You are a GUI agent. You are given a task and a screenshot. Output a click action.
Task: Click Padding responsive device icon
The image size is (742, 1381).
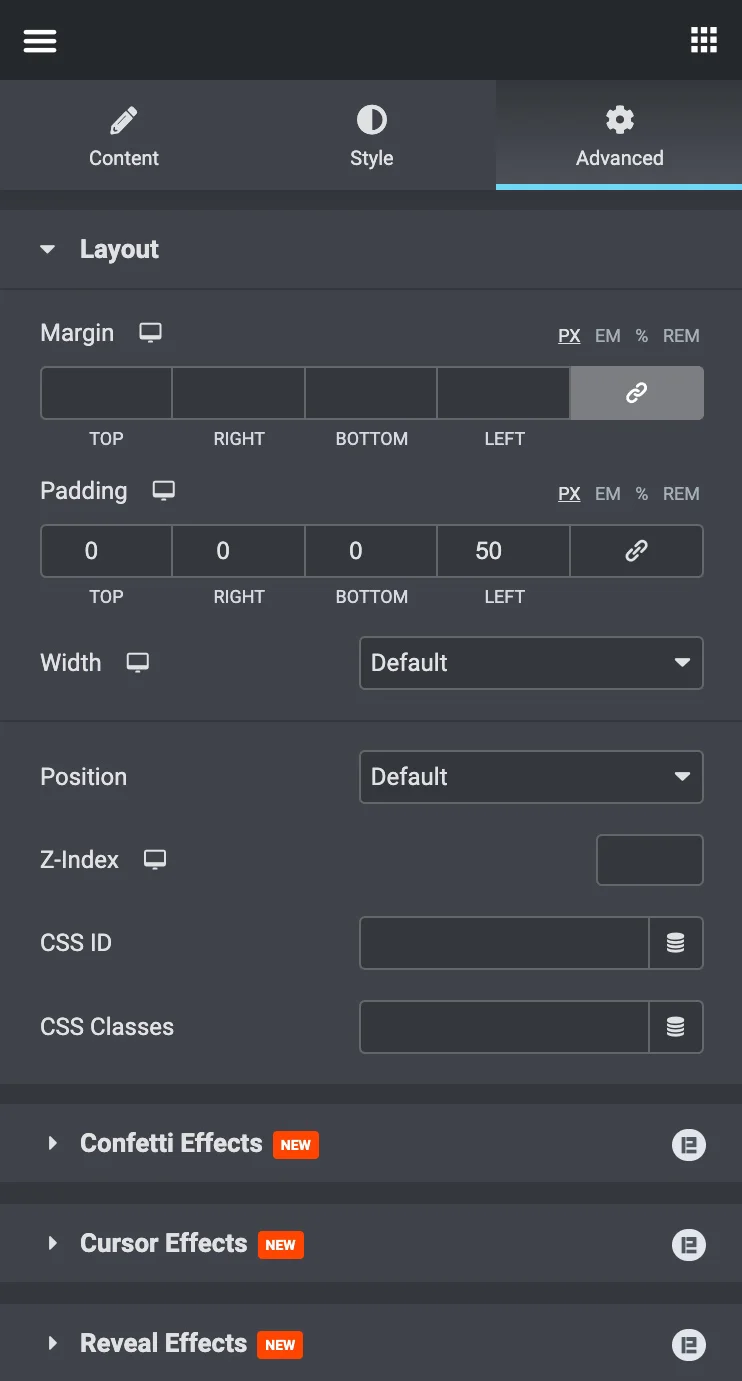coord(164,491)
